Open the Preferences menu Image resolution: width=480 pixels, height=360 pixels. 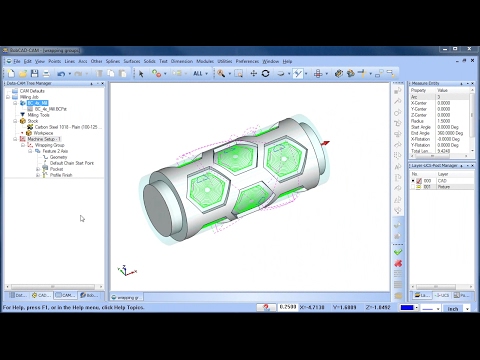click(x=247, y=61)
